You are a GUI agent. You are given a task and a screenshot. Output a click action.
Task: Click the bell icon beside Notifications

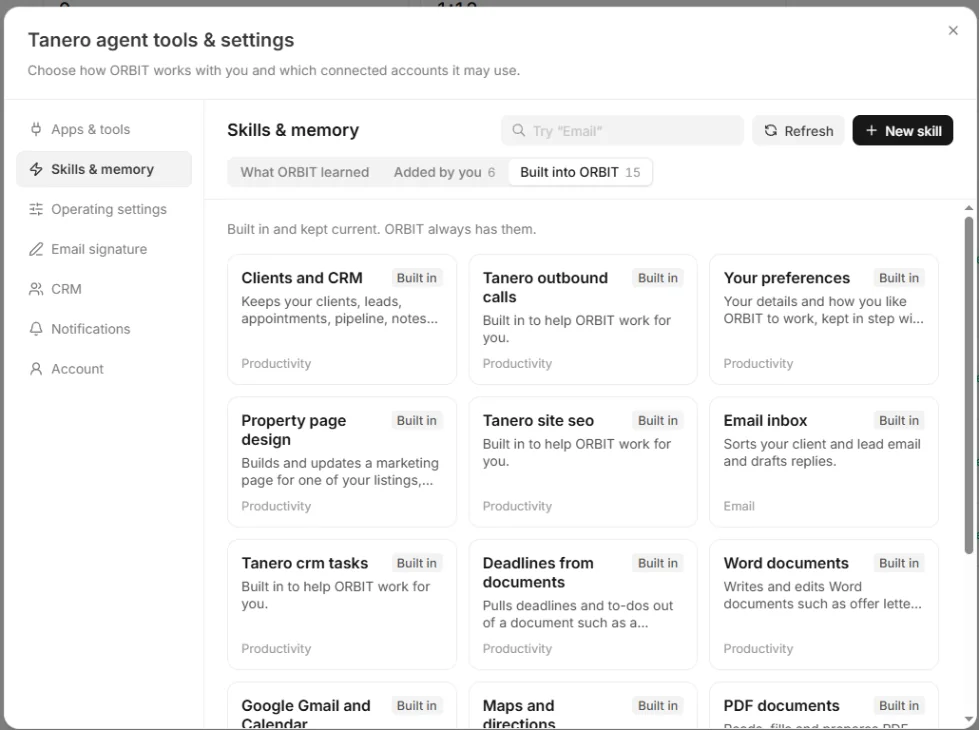[36, 329]
